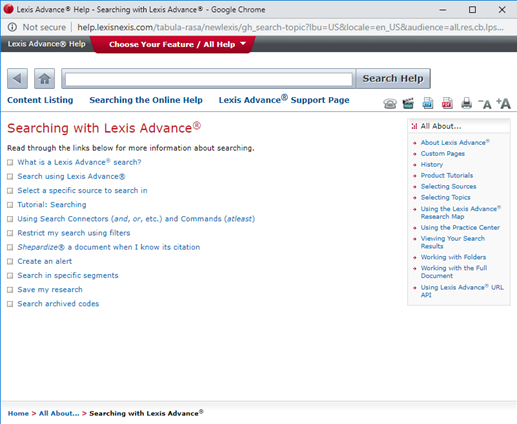The width and height of the screenshot is (517, 424).
Task: Click the All About panel header icon
Action: tap(414, 126)
